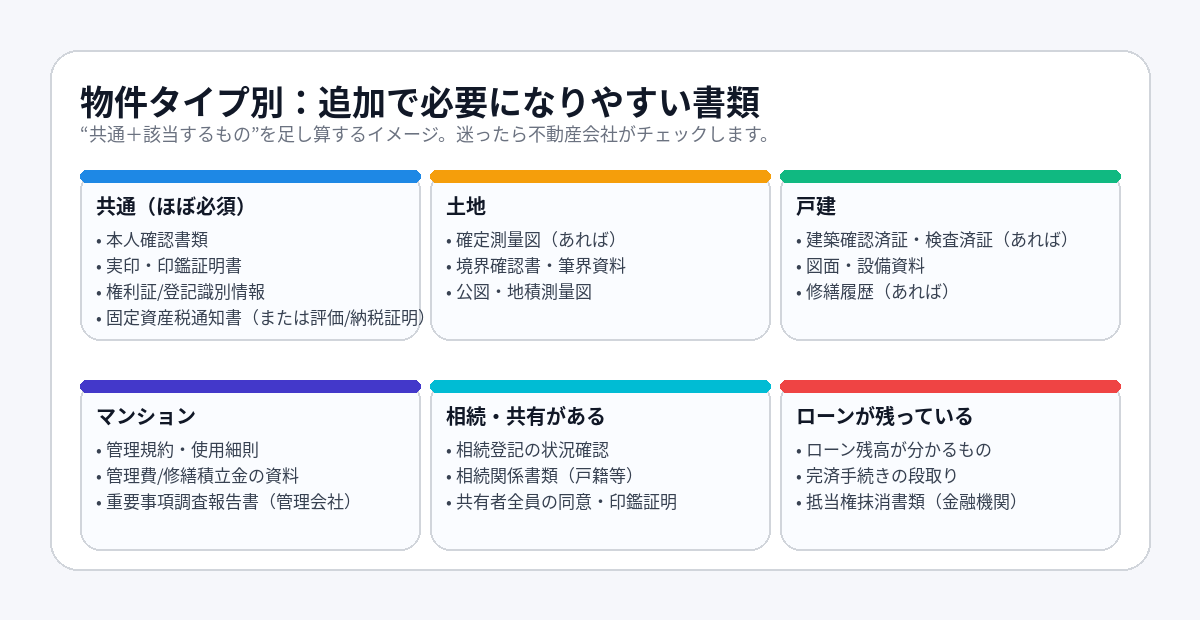
Task: Click the orange bar above 土地 card
Action: [600, 176]
